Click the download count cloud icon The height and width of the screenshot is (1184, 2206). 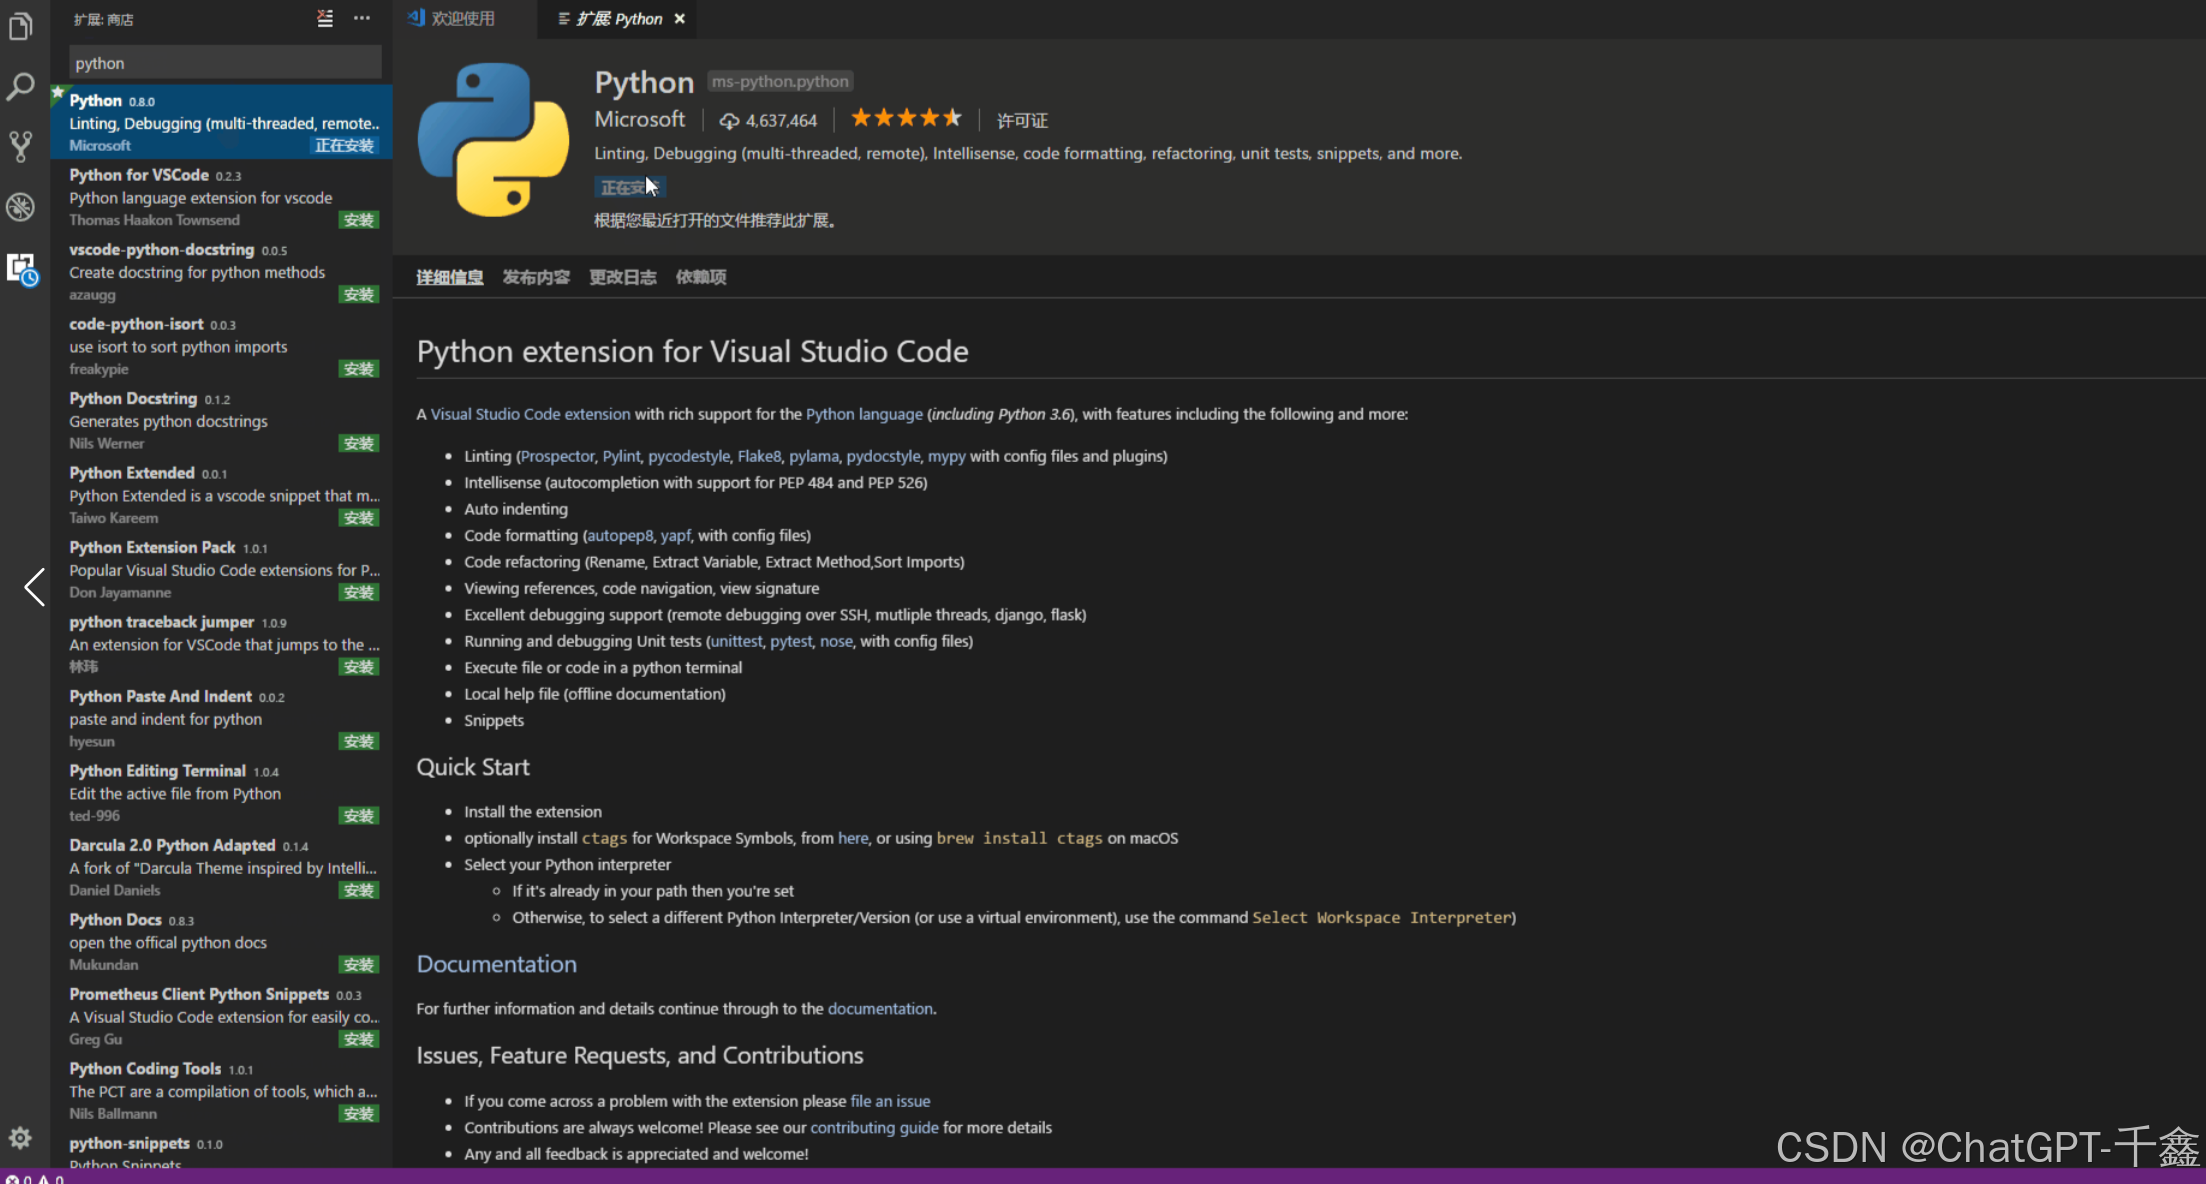(729, 121)
